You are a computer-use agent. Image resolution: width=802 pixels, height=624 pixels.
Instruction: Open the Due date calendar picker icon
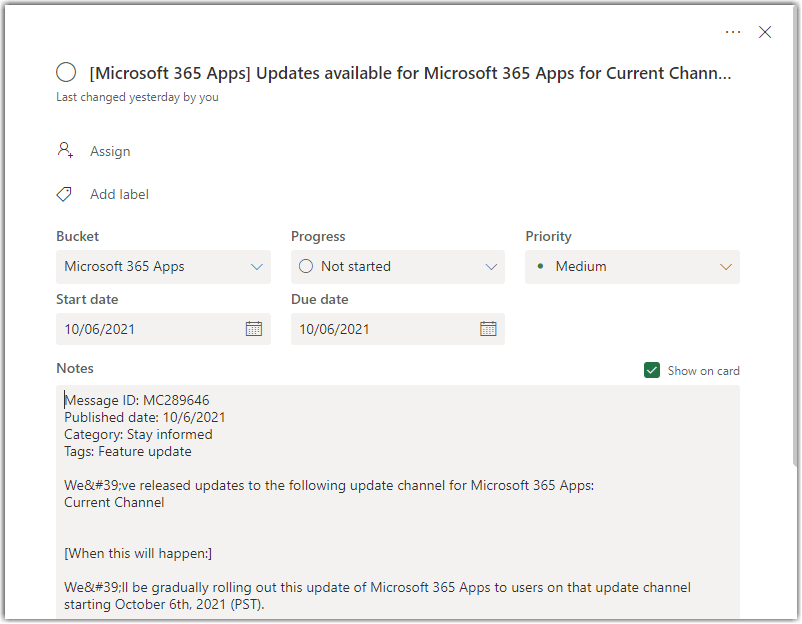coord(488,329)
